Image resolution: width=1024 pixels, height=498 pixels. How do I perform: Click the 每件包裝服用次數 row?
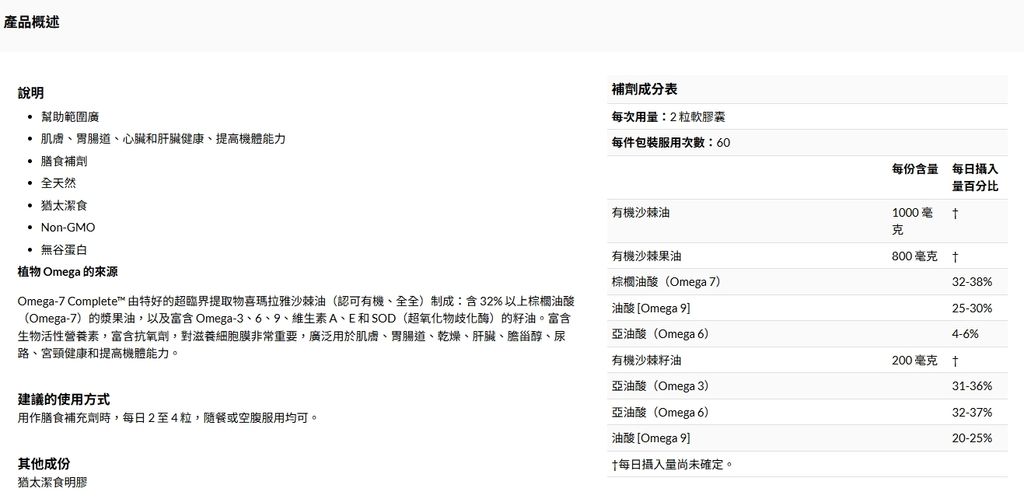tap(670, 143)
